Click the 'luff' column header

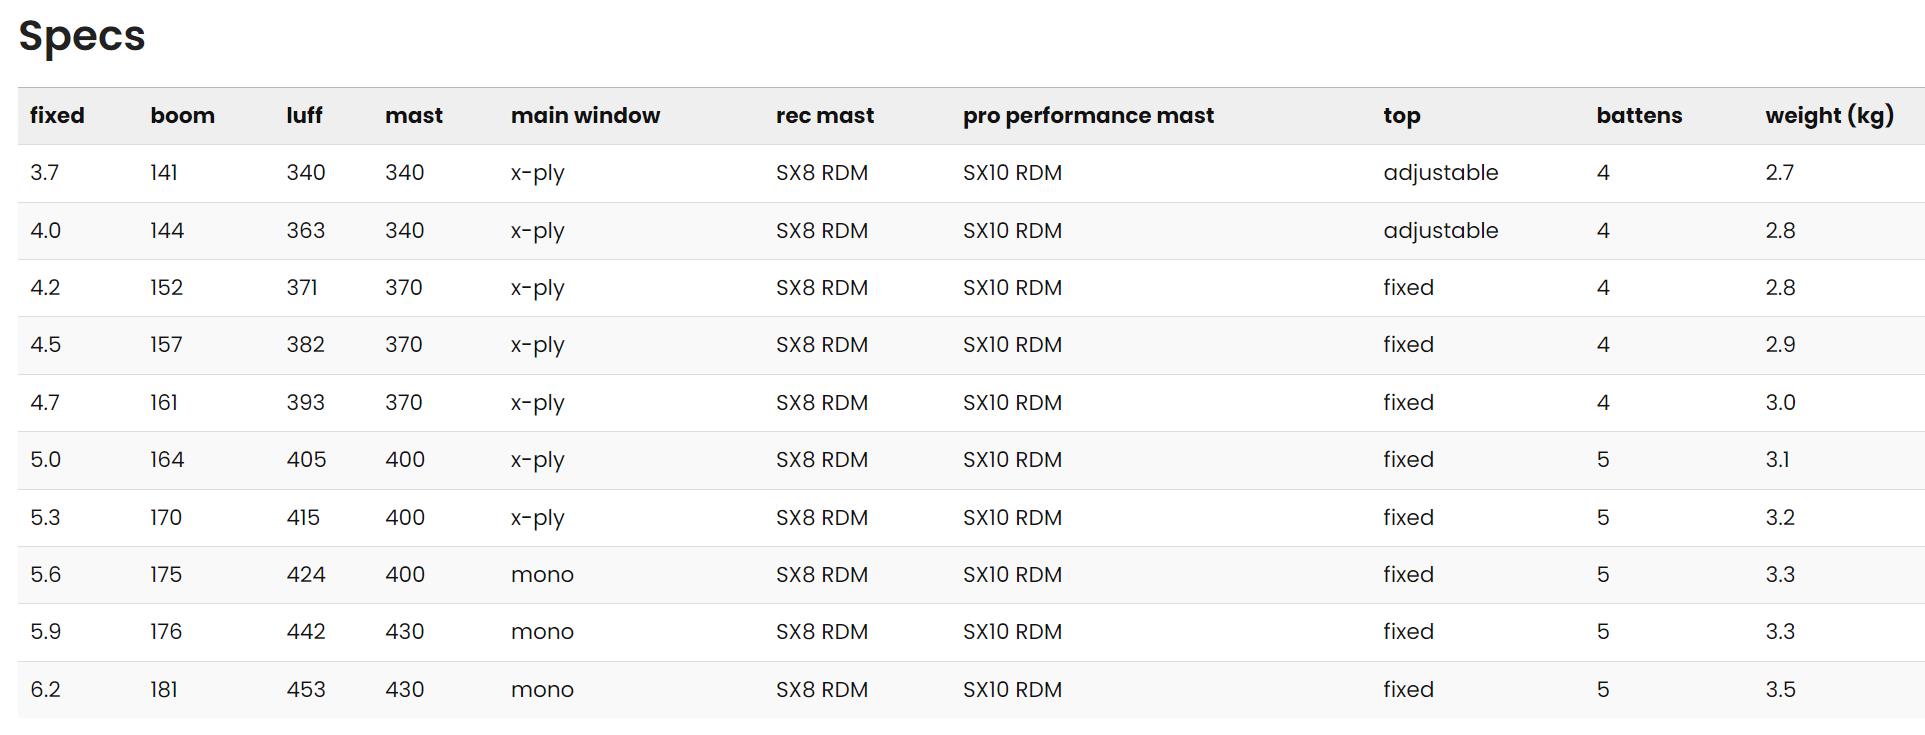[x=304, y=116]
